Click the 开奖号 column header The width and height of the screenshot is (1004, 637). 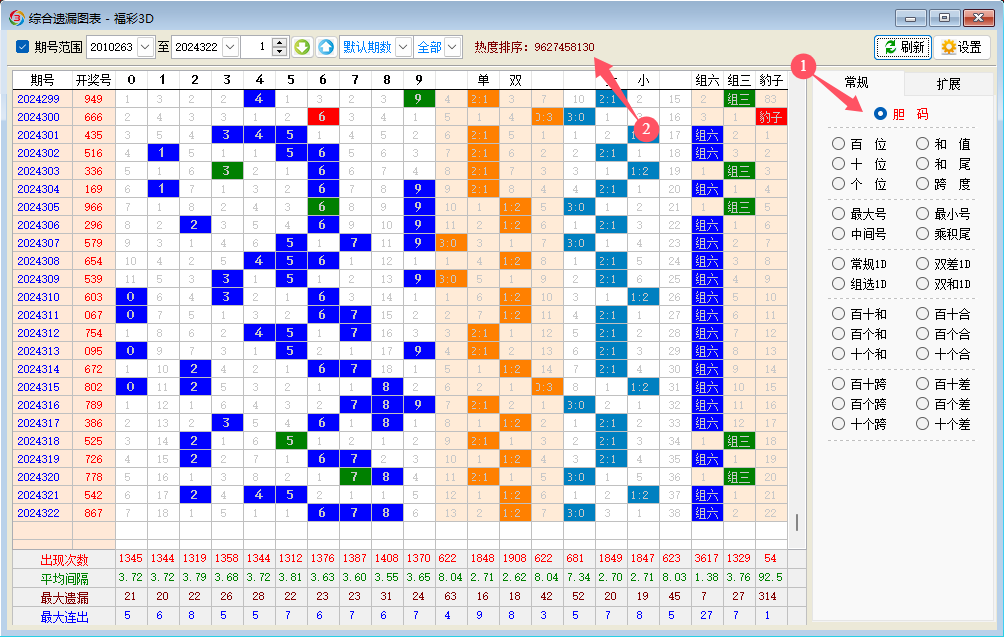93,80
